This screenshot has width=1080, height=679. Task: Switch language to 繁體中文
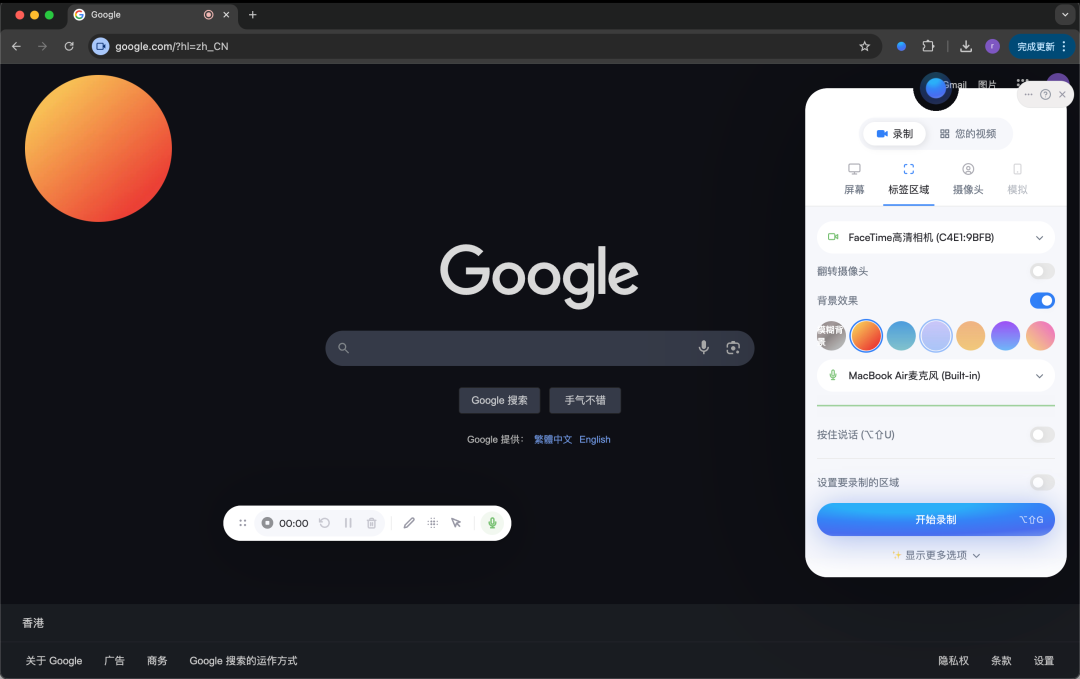tap(553, 439)
